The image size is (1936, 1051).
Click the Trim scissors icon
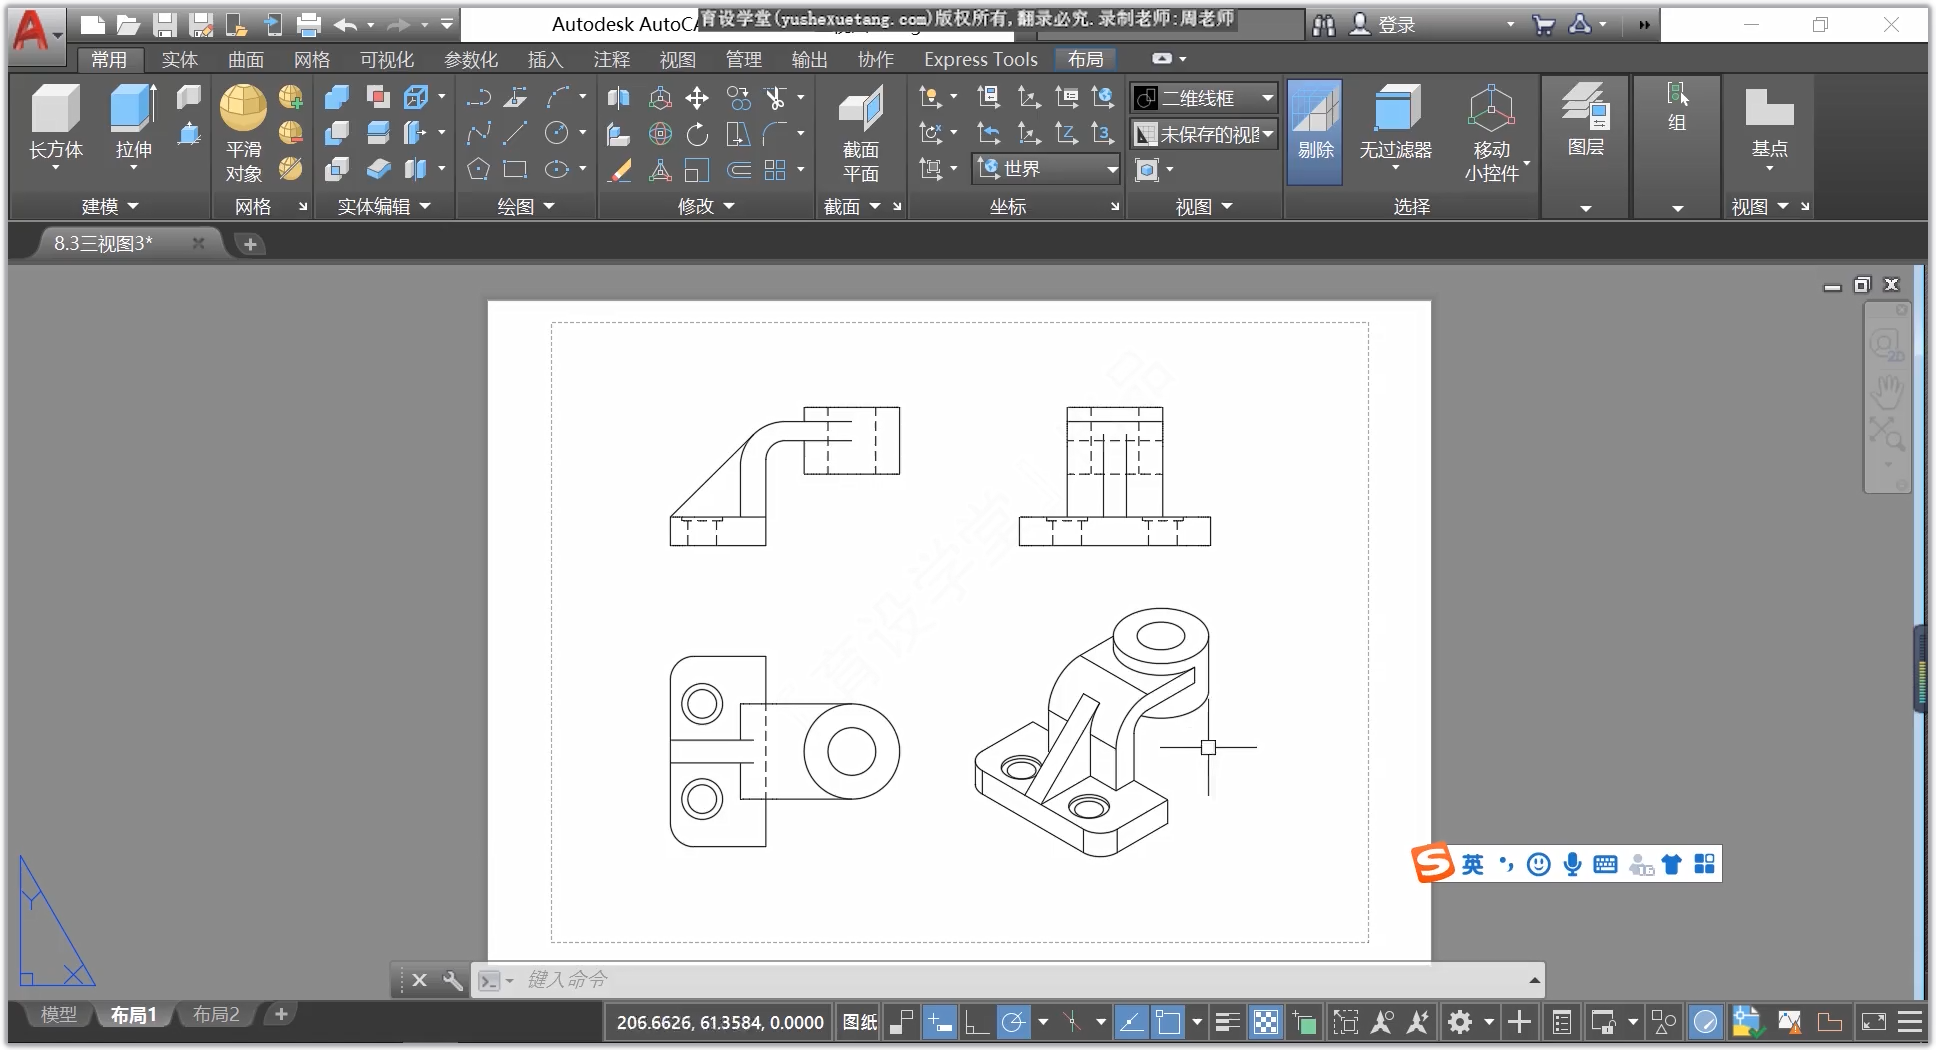[775, 97]
